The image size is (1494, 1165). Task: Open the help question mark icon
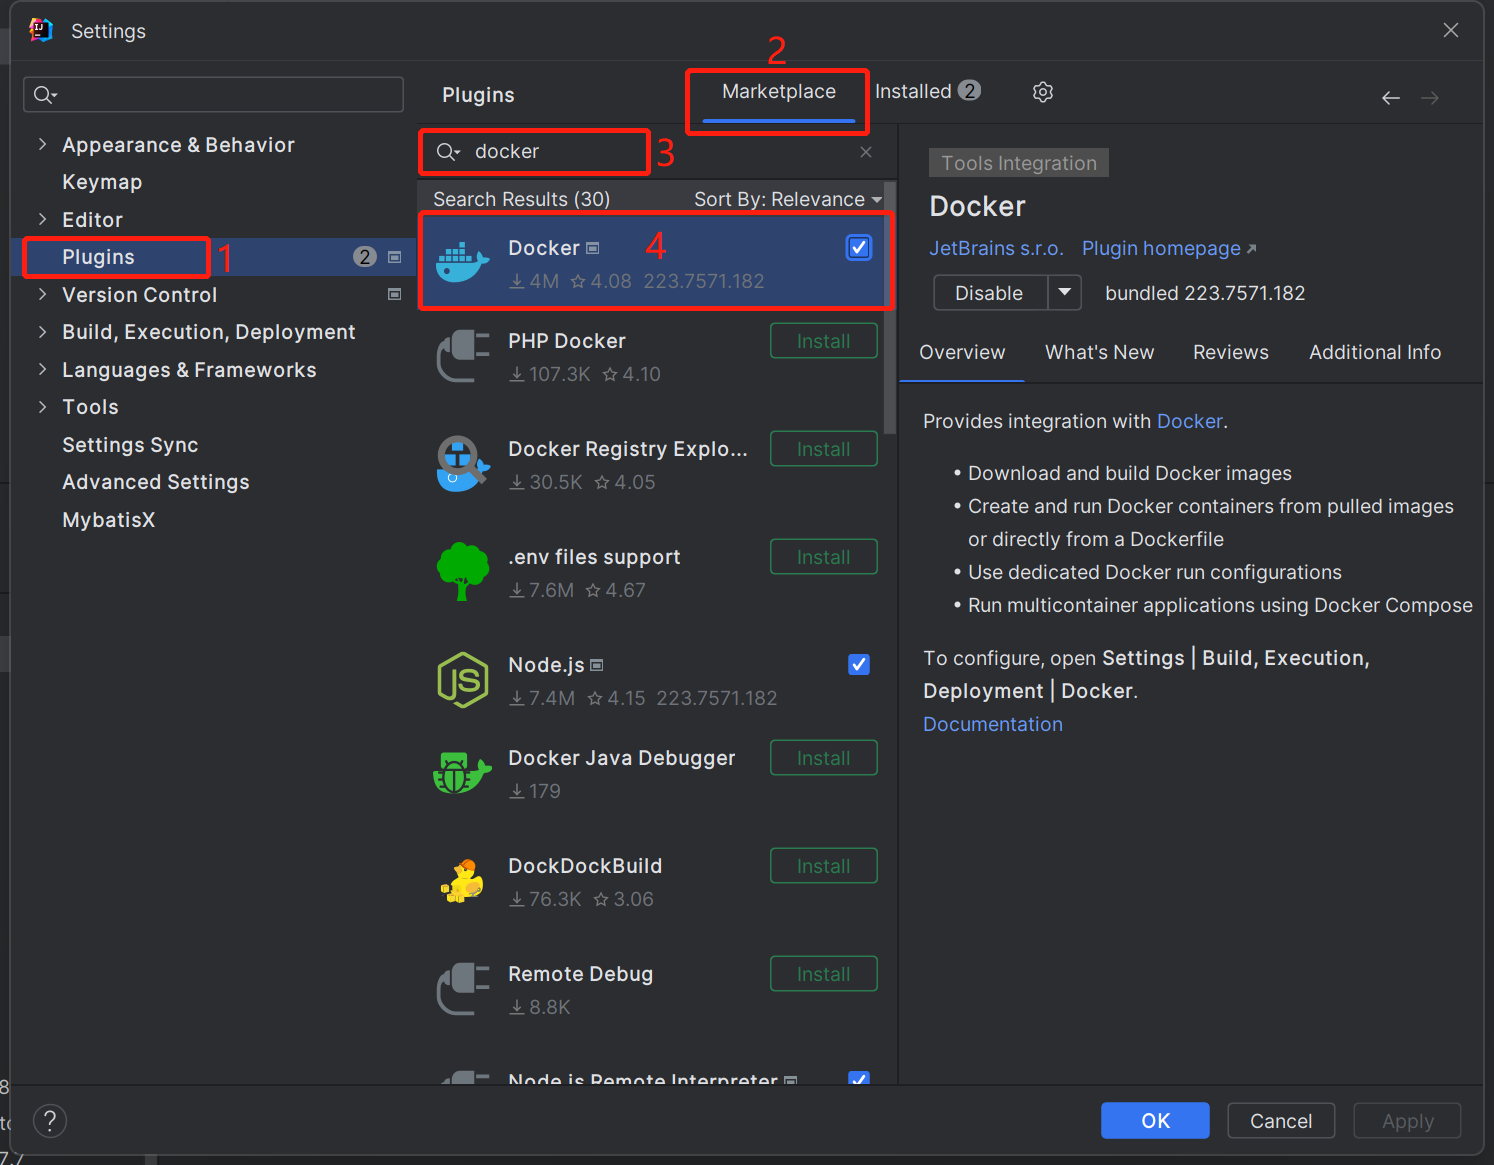[x=50, y=1121]
